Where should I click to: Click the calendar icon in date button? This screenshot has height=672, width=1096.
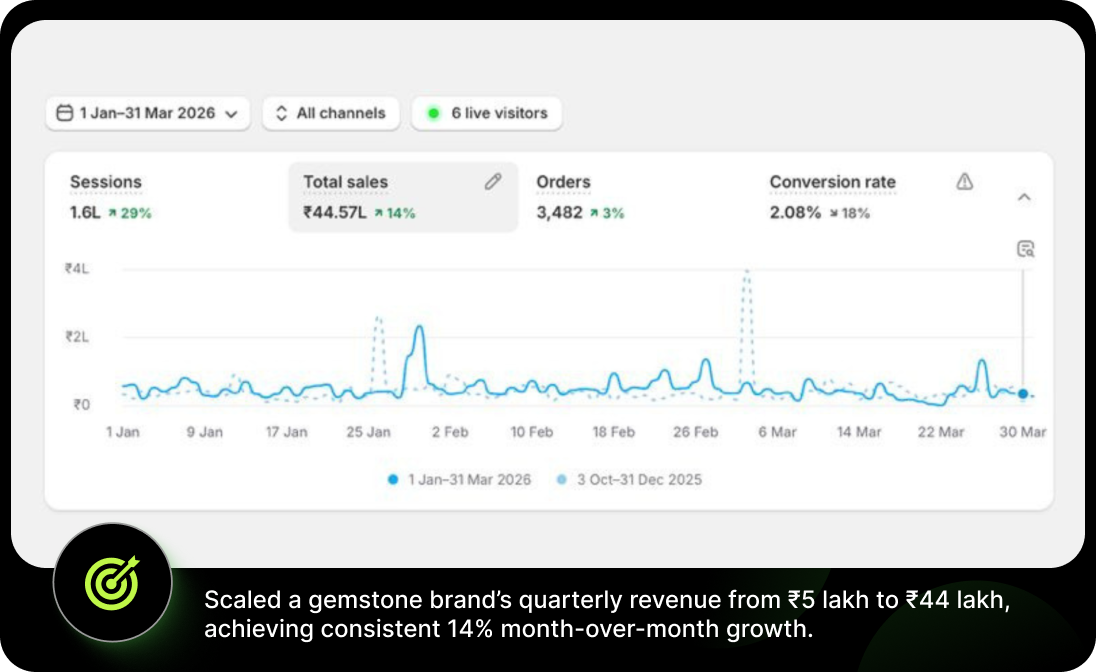(64, 113)
